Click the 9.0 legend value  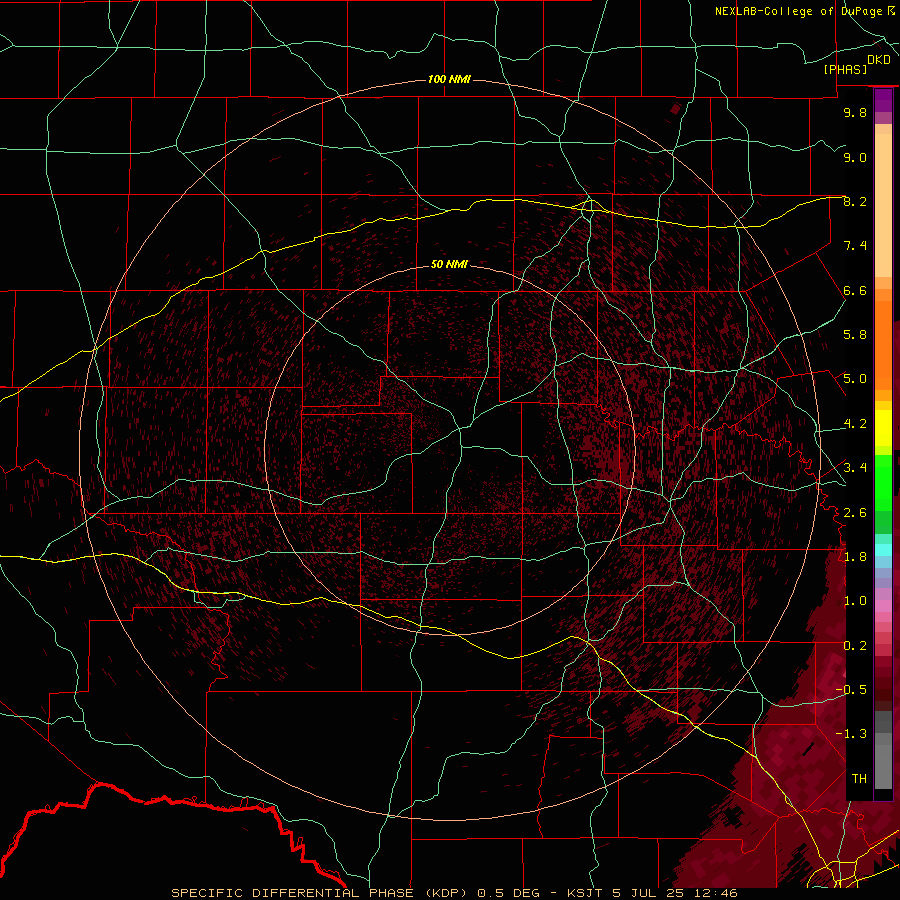click(855, 157)
